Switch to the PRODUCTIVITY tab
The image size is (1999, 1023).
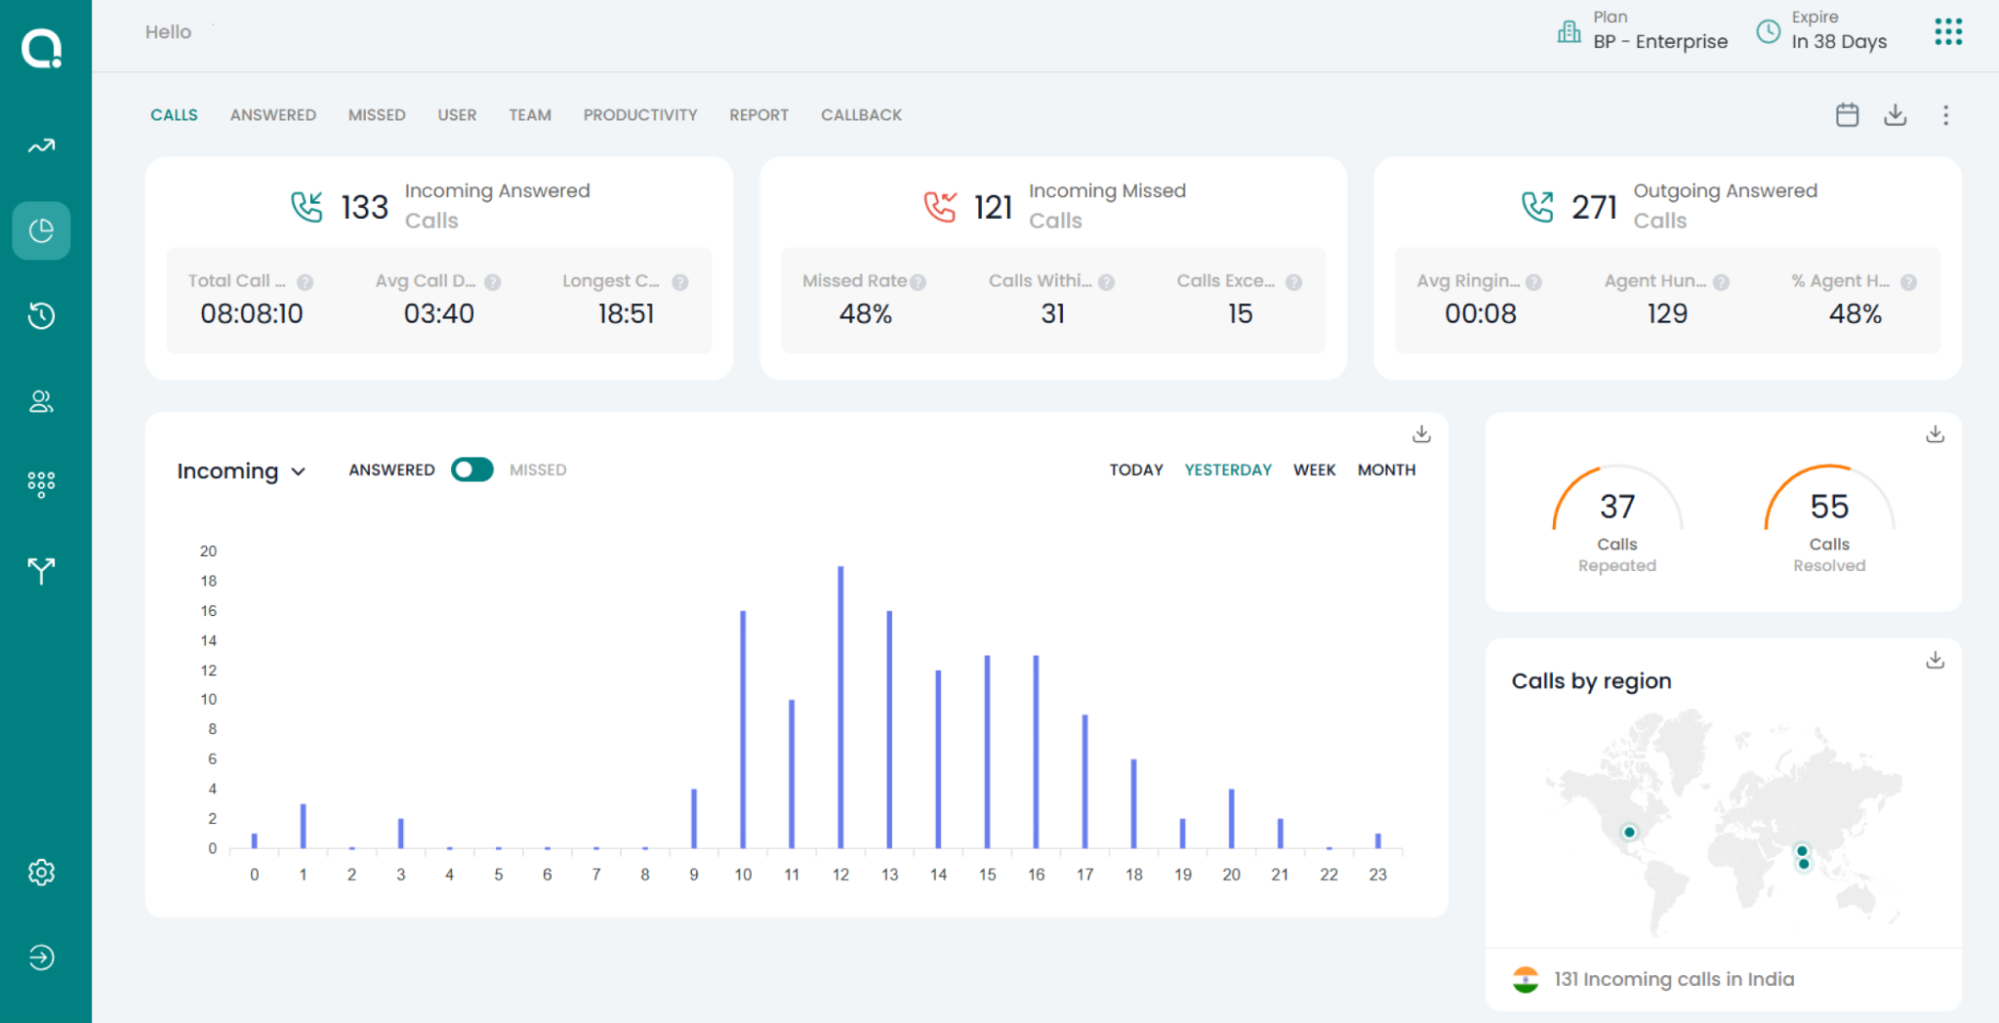coord(640,115)
